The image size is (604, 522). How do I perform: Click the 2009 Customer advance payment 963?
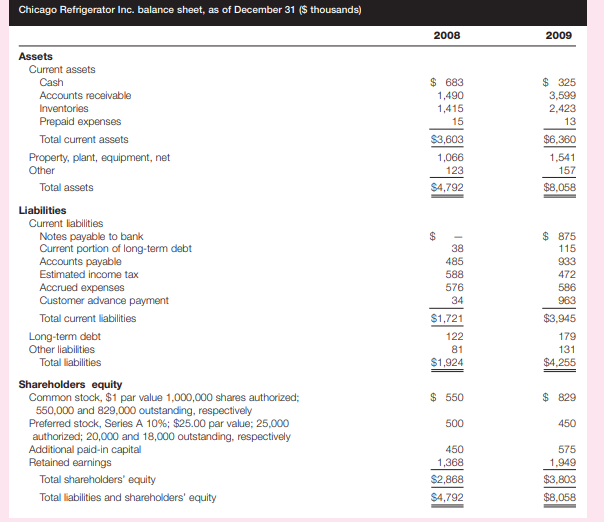(567, 300)
